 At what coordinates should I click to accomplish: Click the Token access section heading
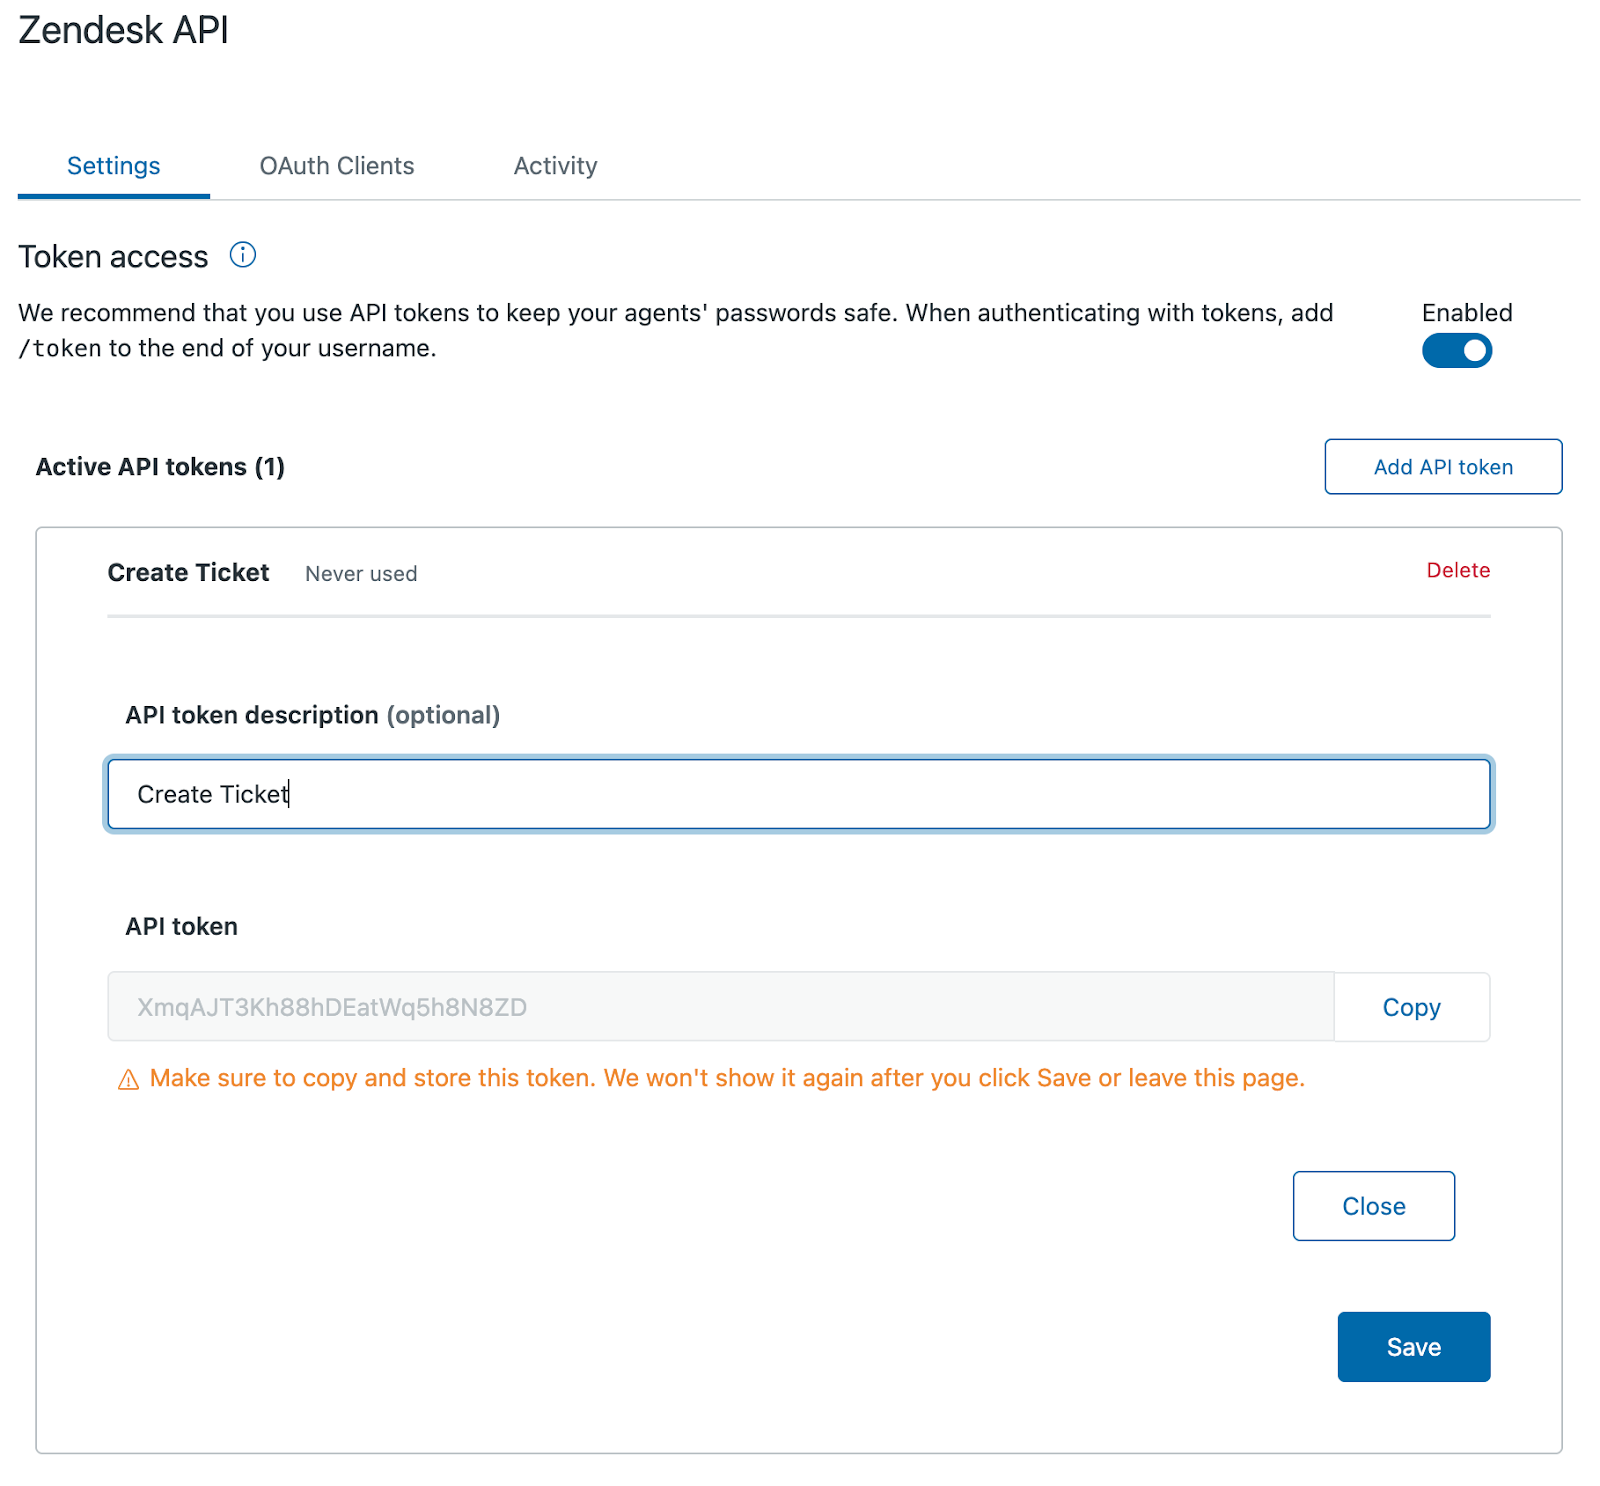[x=113, y=257]
